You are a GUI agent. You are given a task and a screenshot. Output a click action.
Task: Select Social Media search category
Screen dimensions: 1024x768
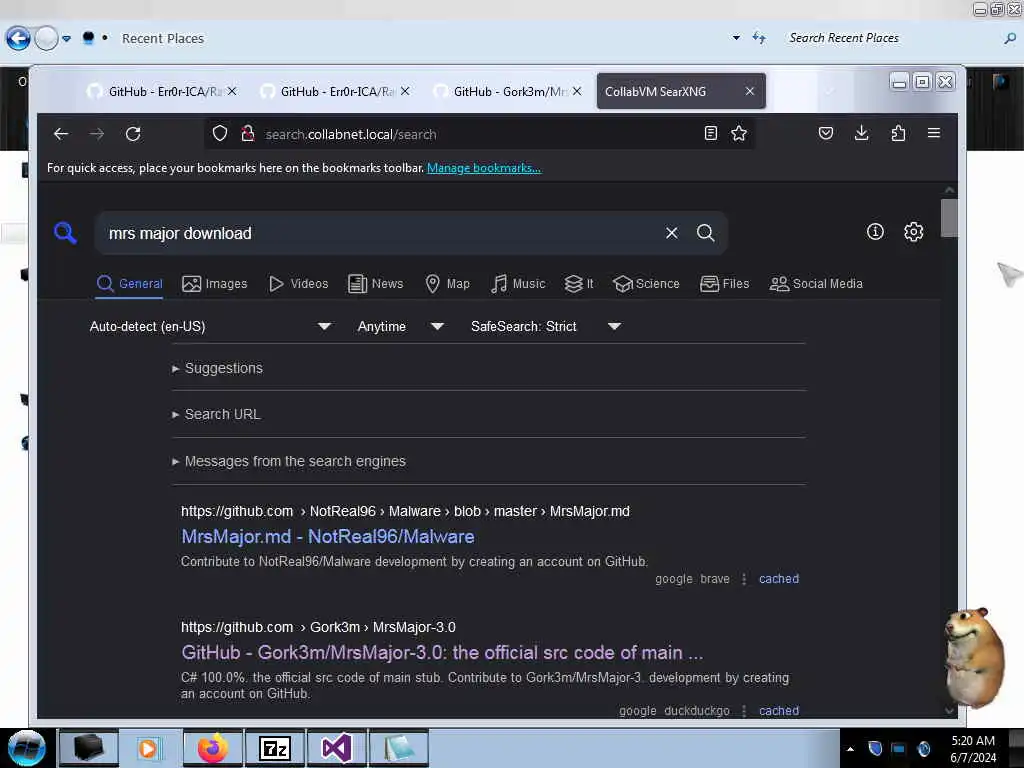tap(816, 283)
